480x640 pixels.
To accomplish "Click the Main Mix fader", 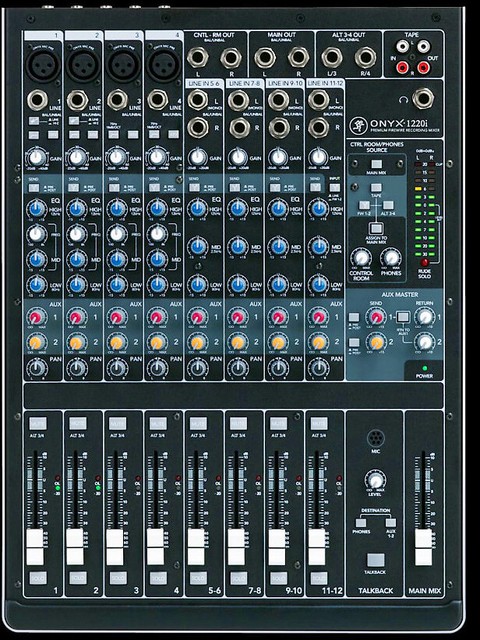I will click(x=424, y=547).
